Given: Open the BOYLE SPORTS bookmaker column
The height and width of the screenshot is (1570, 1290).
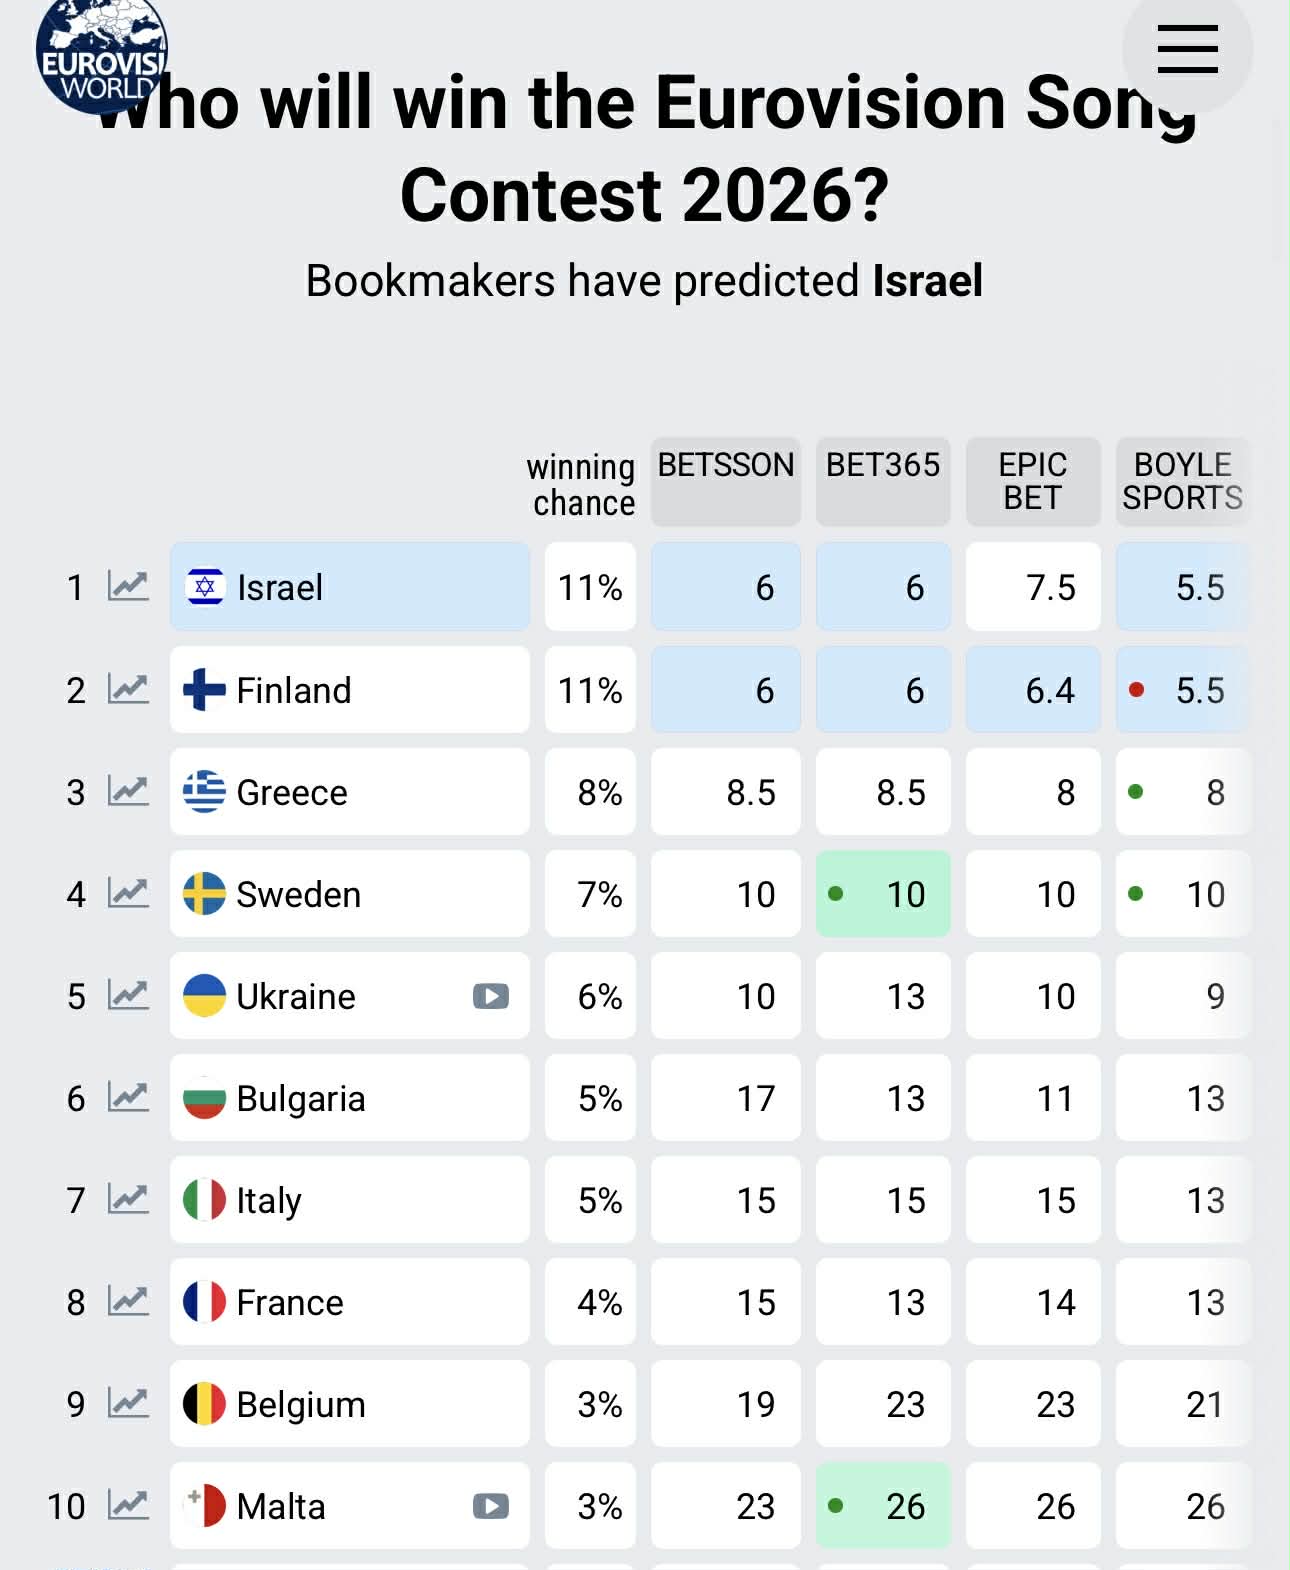Looking at the screenshot, I should coord(1182,481).
